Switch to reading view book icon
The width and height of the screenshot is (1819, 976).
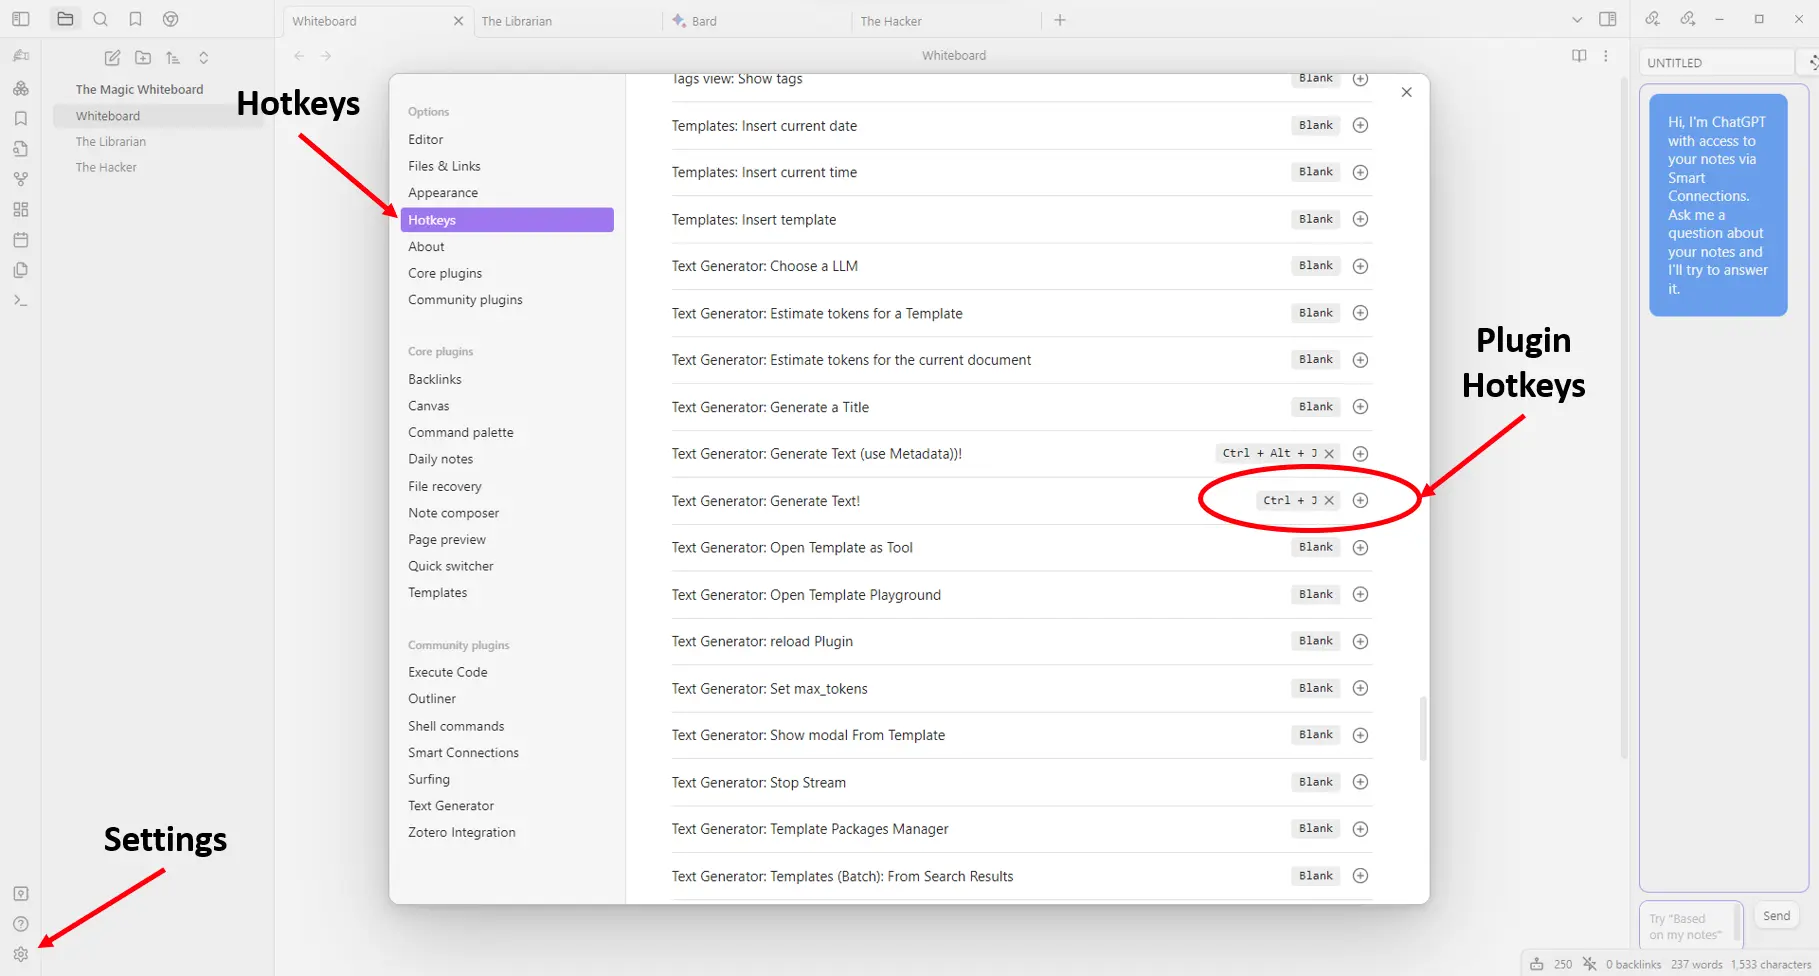point(1579,56)
